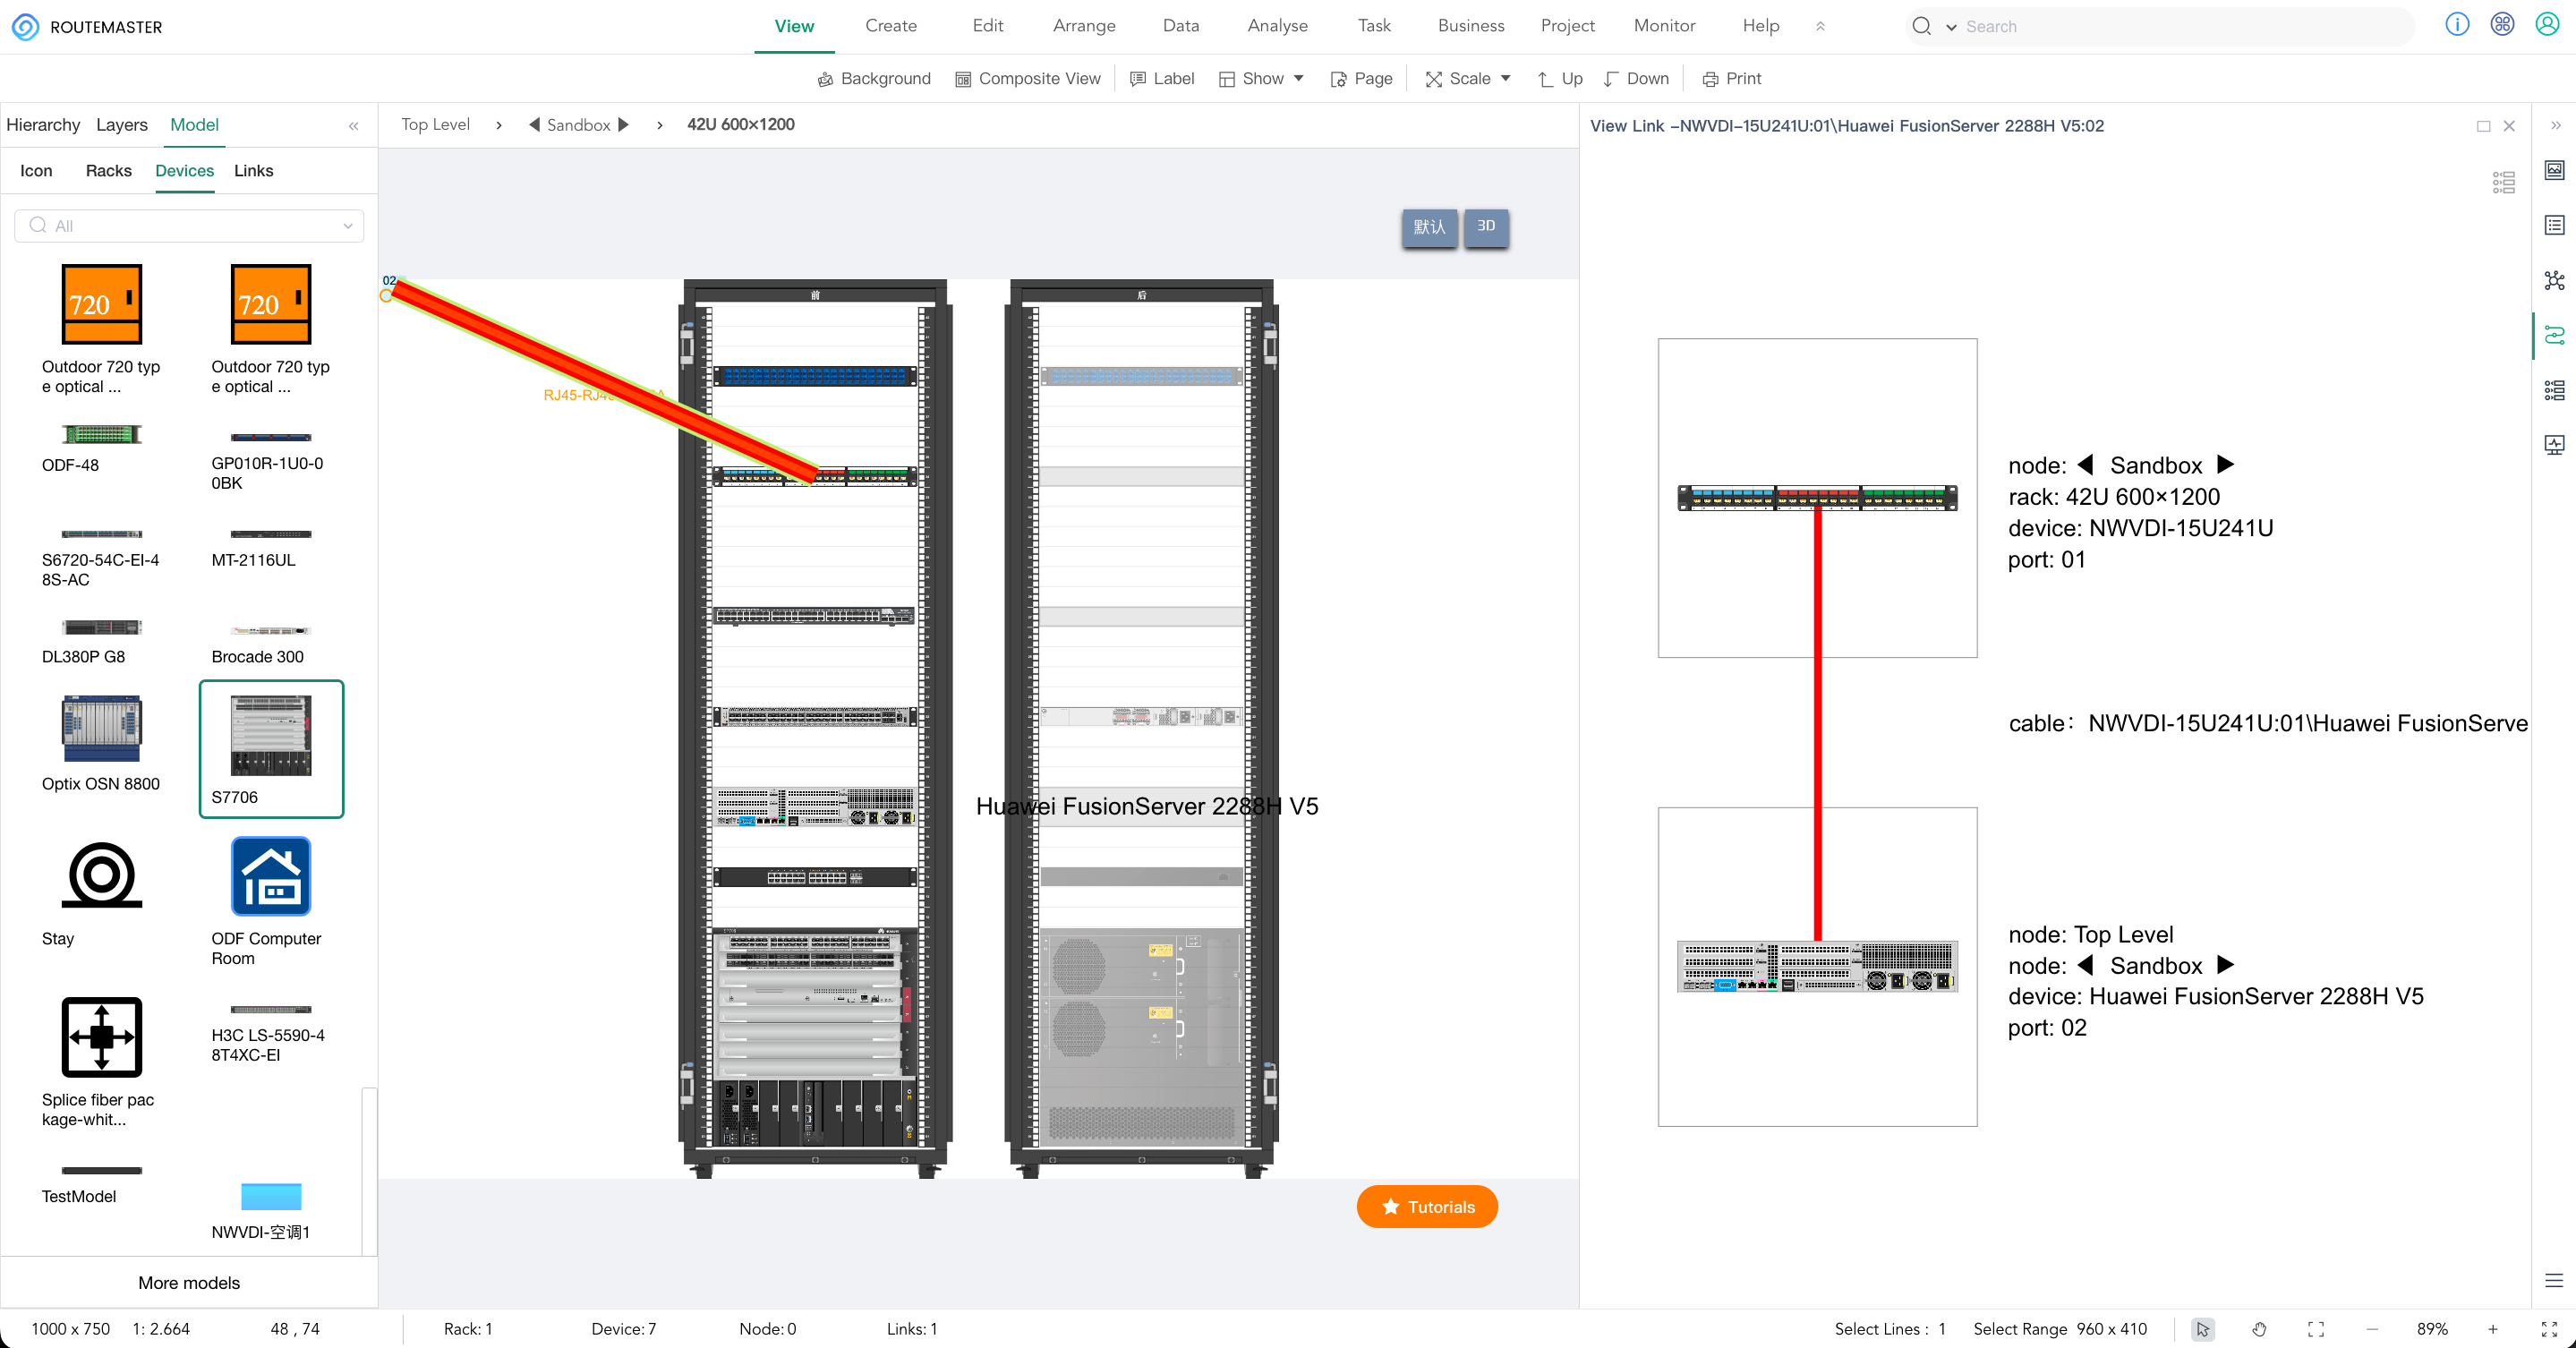
Task: Click the Print toolbar button
Action: pyautogui.click(x=1732, y=79)
